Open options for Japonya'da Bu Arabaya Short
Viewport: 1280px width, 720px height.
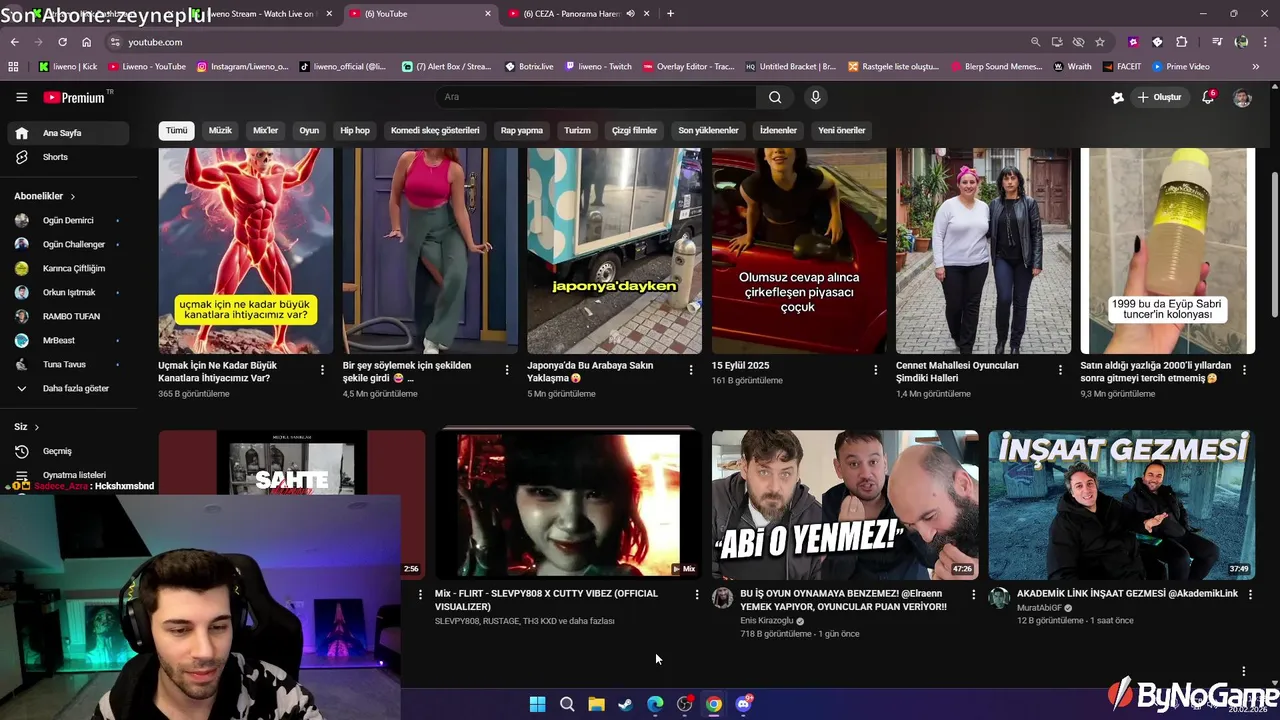691,370
